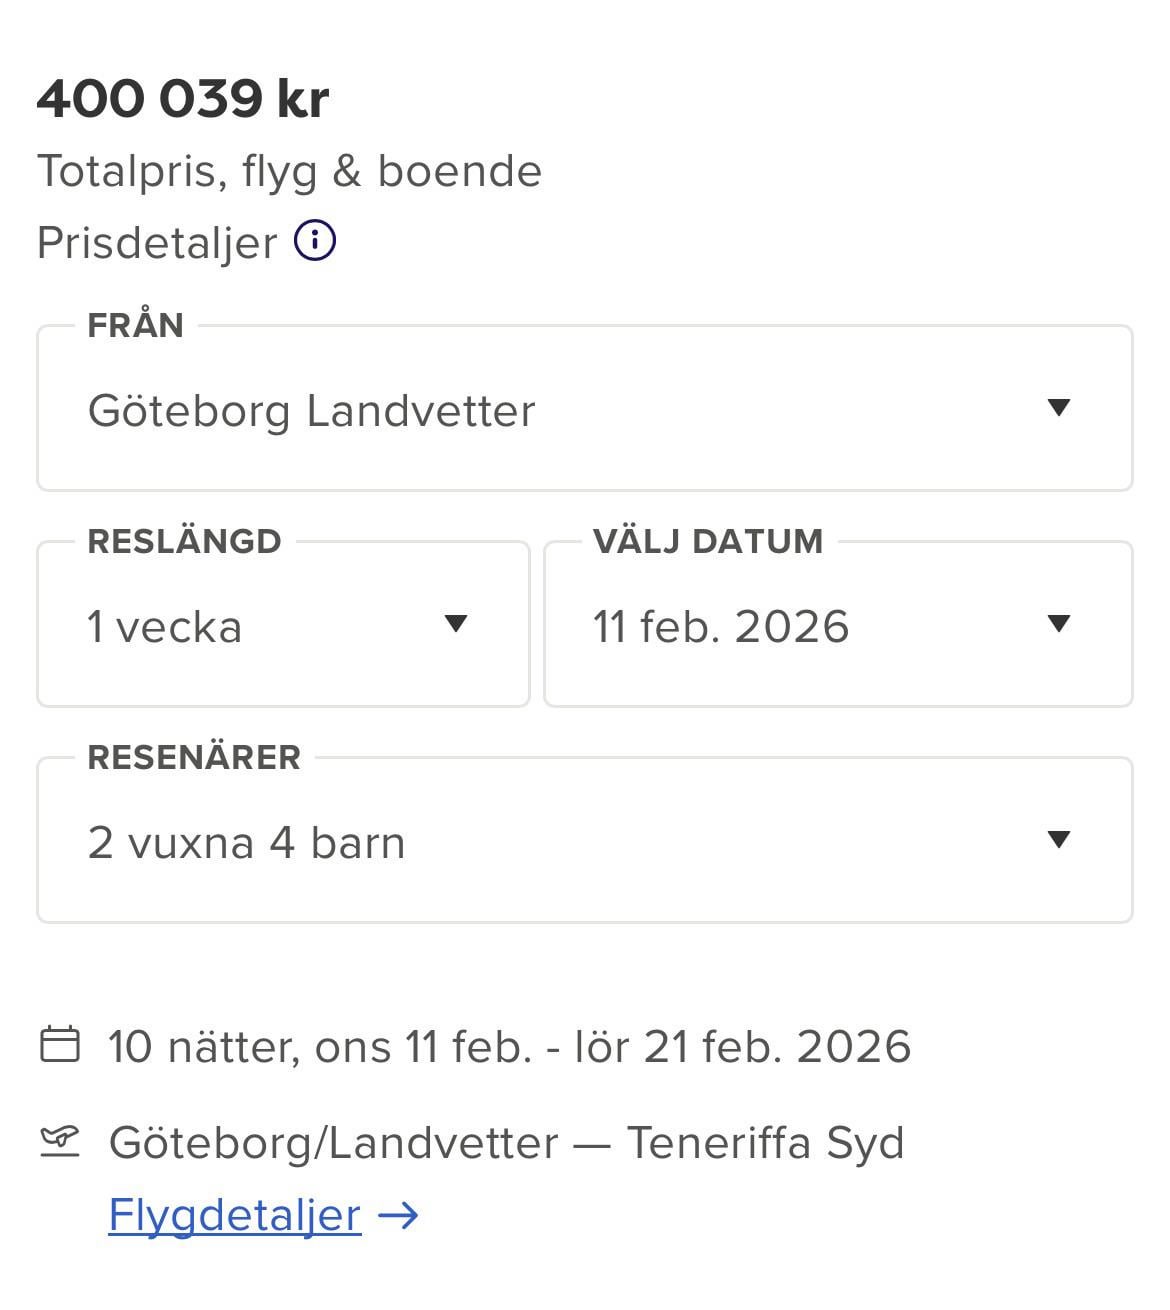The image size is (1170, 1310).
Task: Click the Reslängd field's down-arrow icon
Action: pyautogui.click(x=456, y=624)
